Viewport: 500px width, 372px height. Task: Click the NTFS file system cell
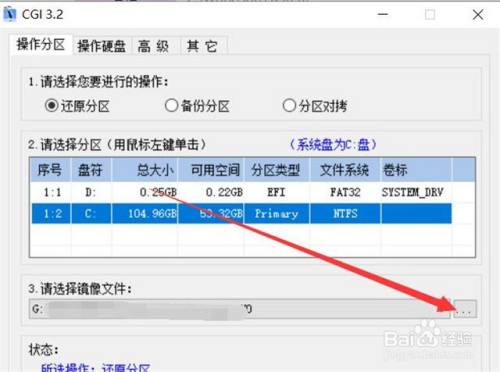click(345, 213)
